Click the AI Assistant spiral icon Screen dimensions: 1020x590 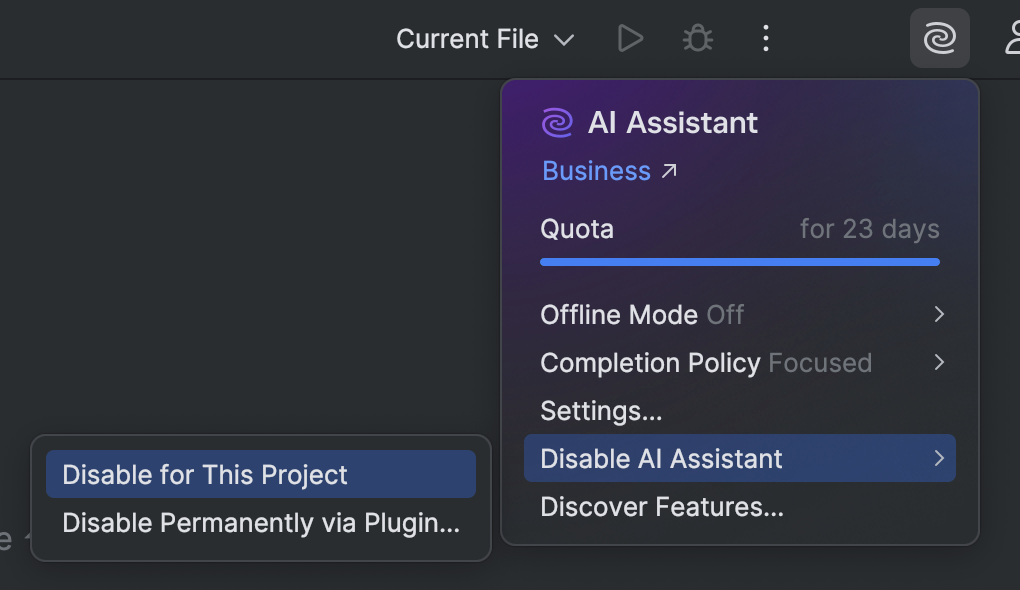(x=938, y=38)
